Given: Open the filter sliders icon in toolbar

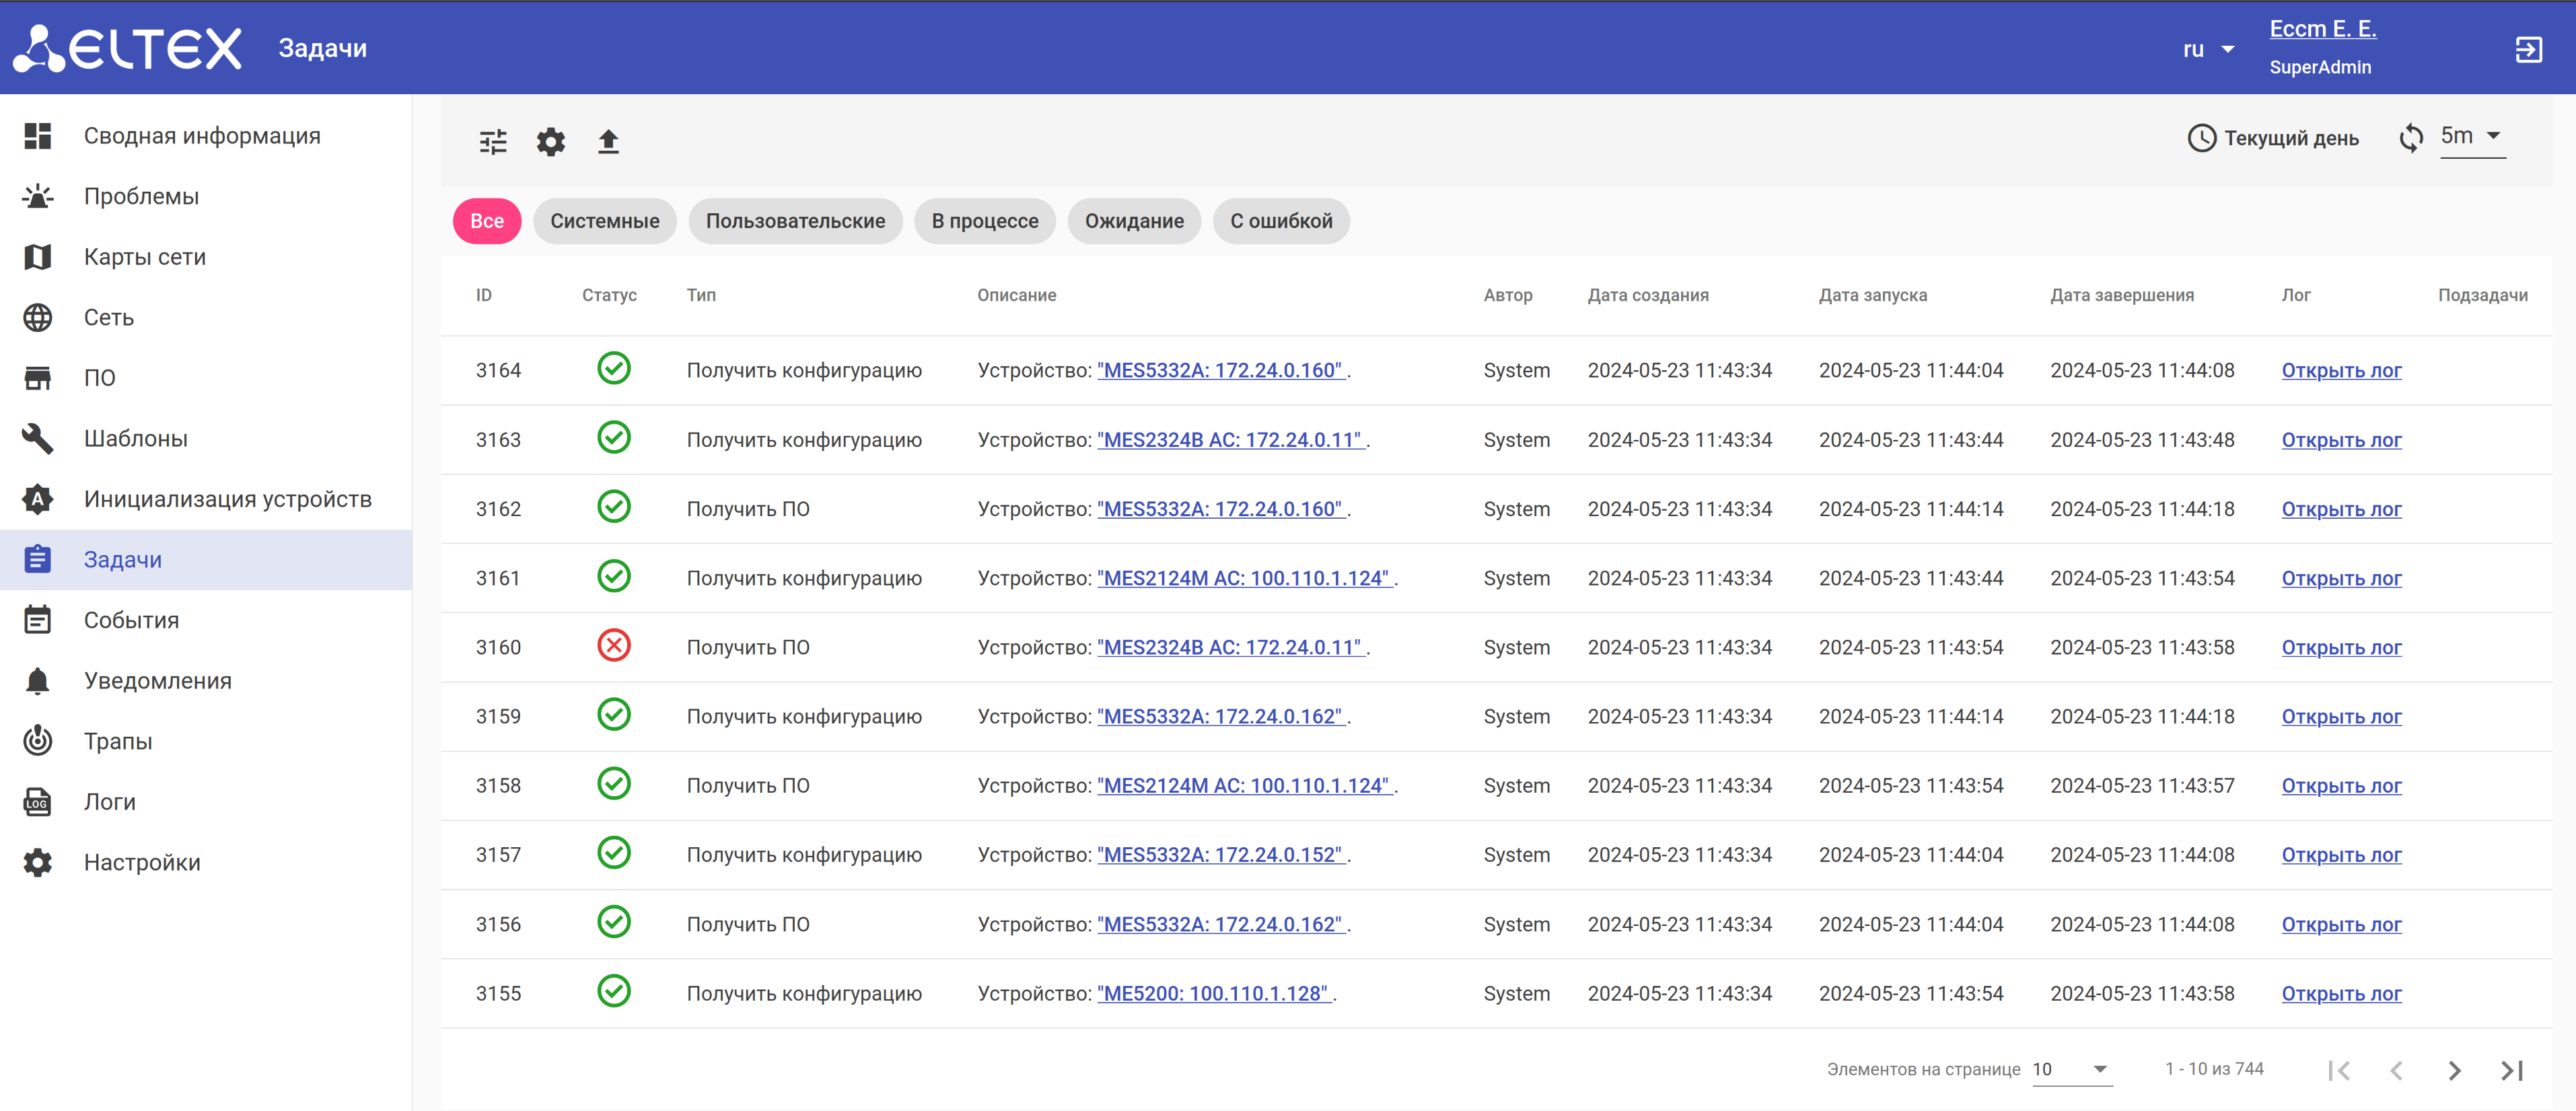Looking at the screenshot, I should pyautogui.click(x=493, y=141).
